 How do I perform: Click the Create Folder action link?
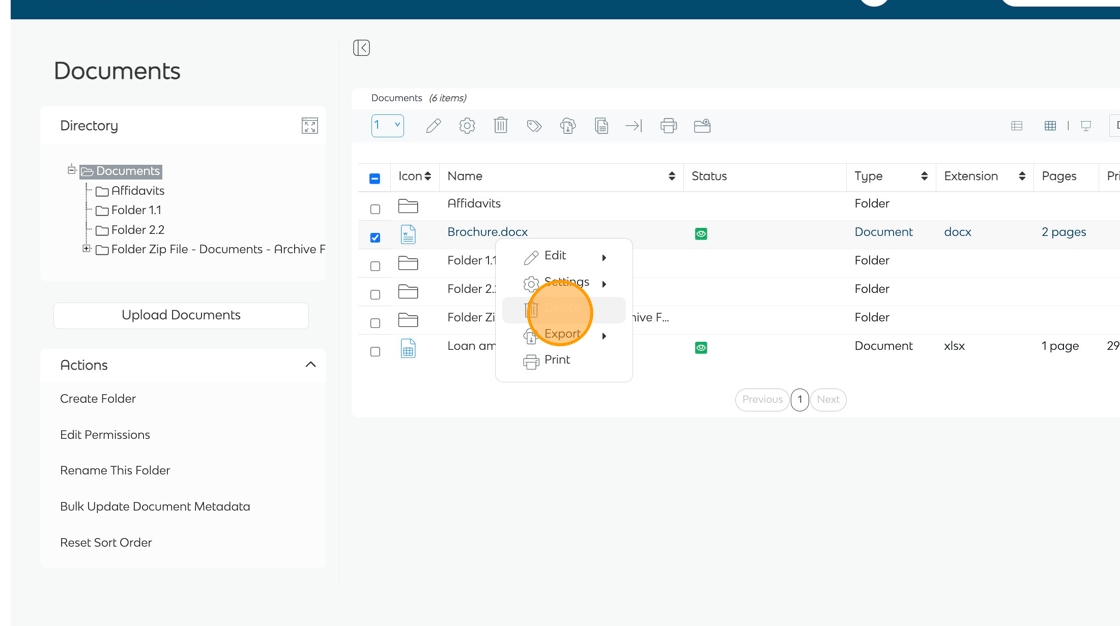pos(98,399)
